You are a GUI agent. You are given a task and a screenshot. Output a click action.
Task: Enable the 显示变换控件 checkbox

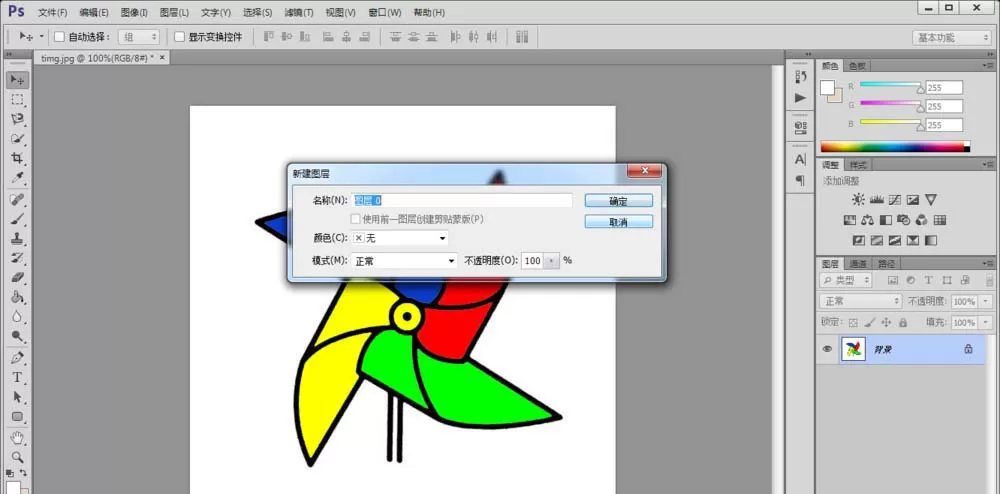point(179,37)
